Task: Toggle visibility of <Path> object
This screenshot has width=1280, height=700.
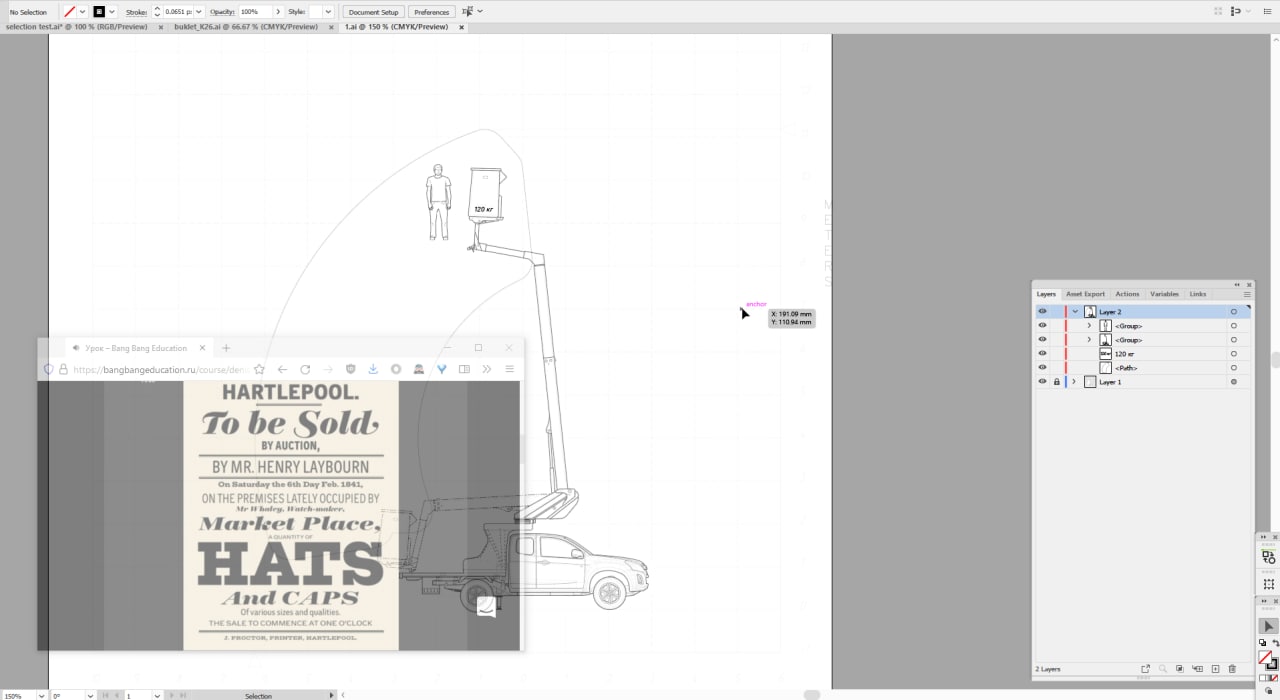Action: 1042,368
